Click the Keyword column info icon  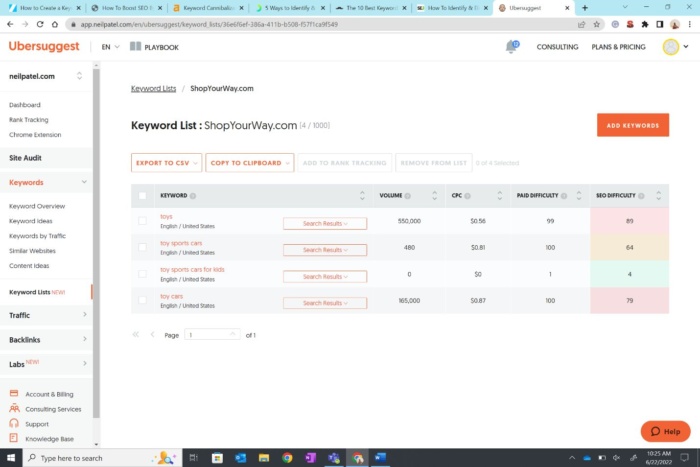tap(193, 196)
